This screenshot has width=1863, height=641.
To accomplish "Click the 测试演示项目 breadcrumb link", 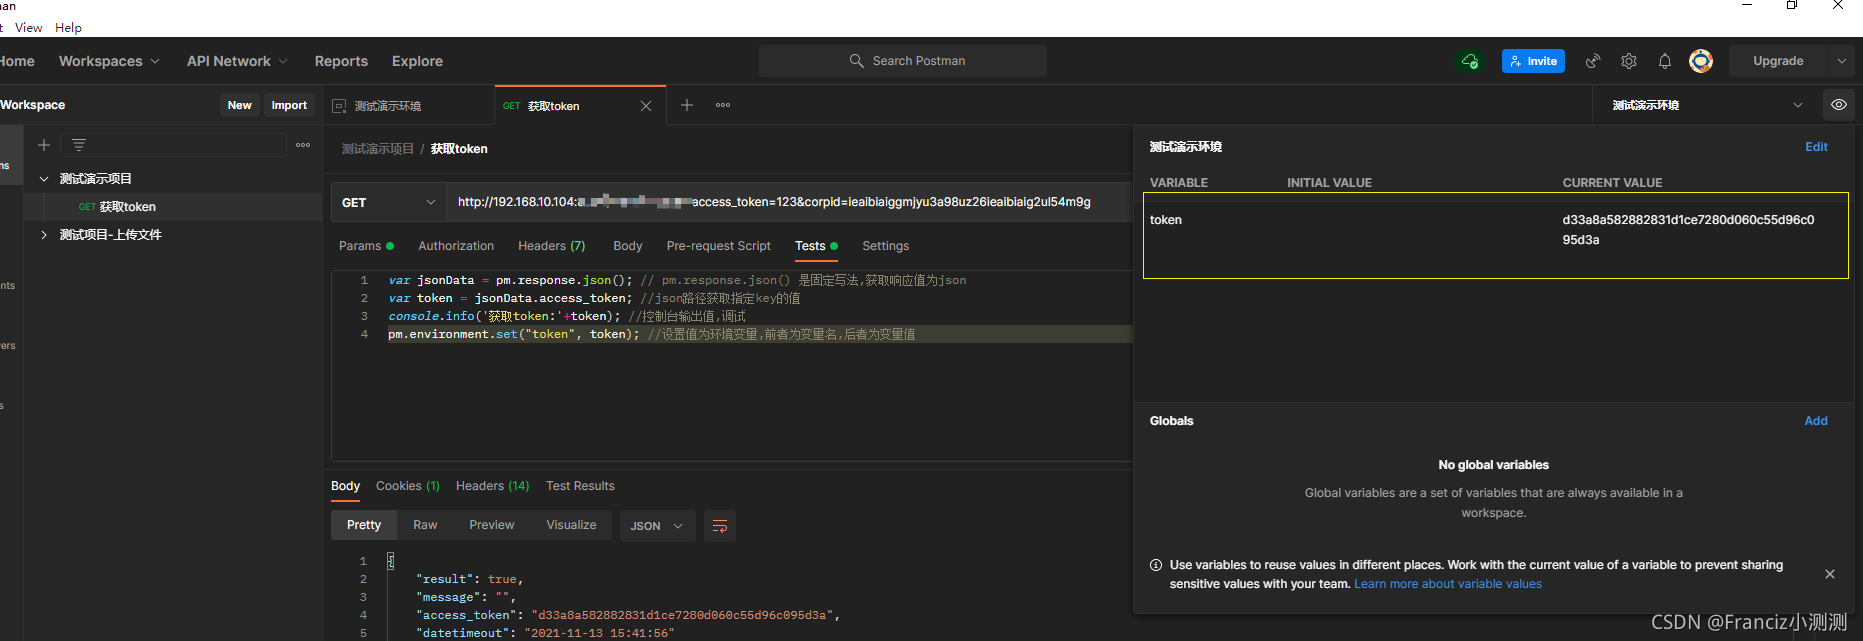I will 378,149.
